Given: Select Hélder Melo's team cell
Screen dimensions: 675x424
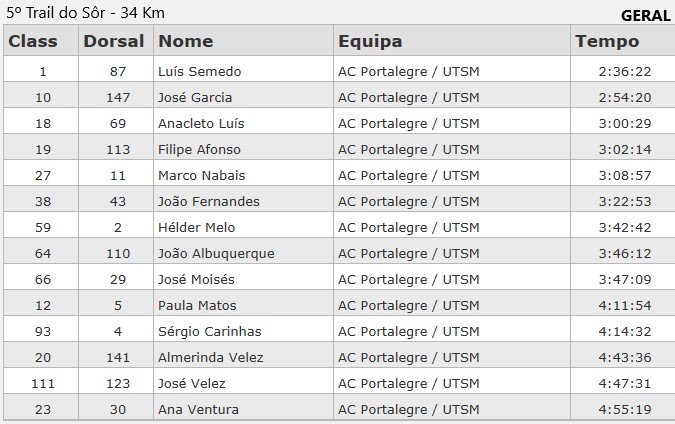Looking at the screenshot, I should click(409, 227).
